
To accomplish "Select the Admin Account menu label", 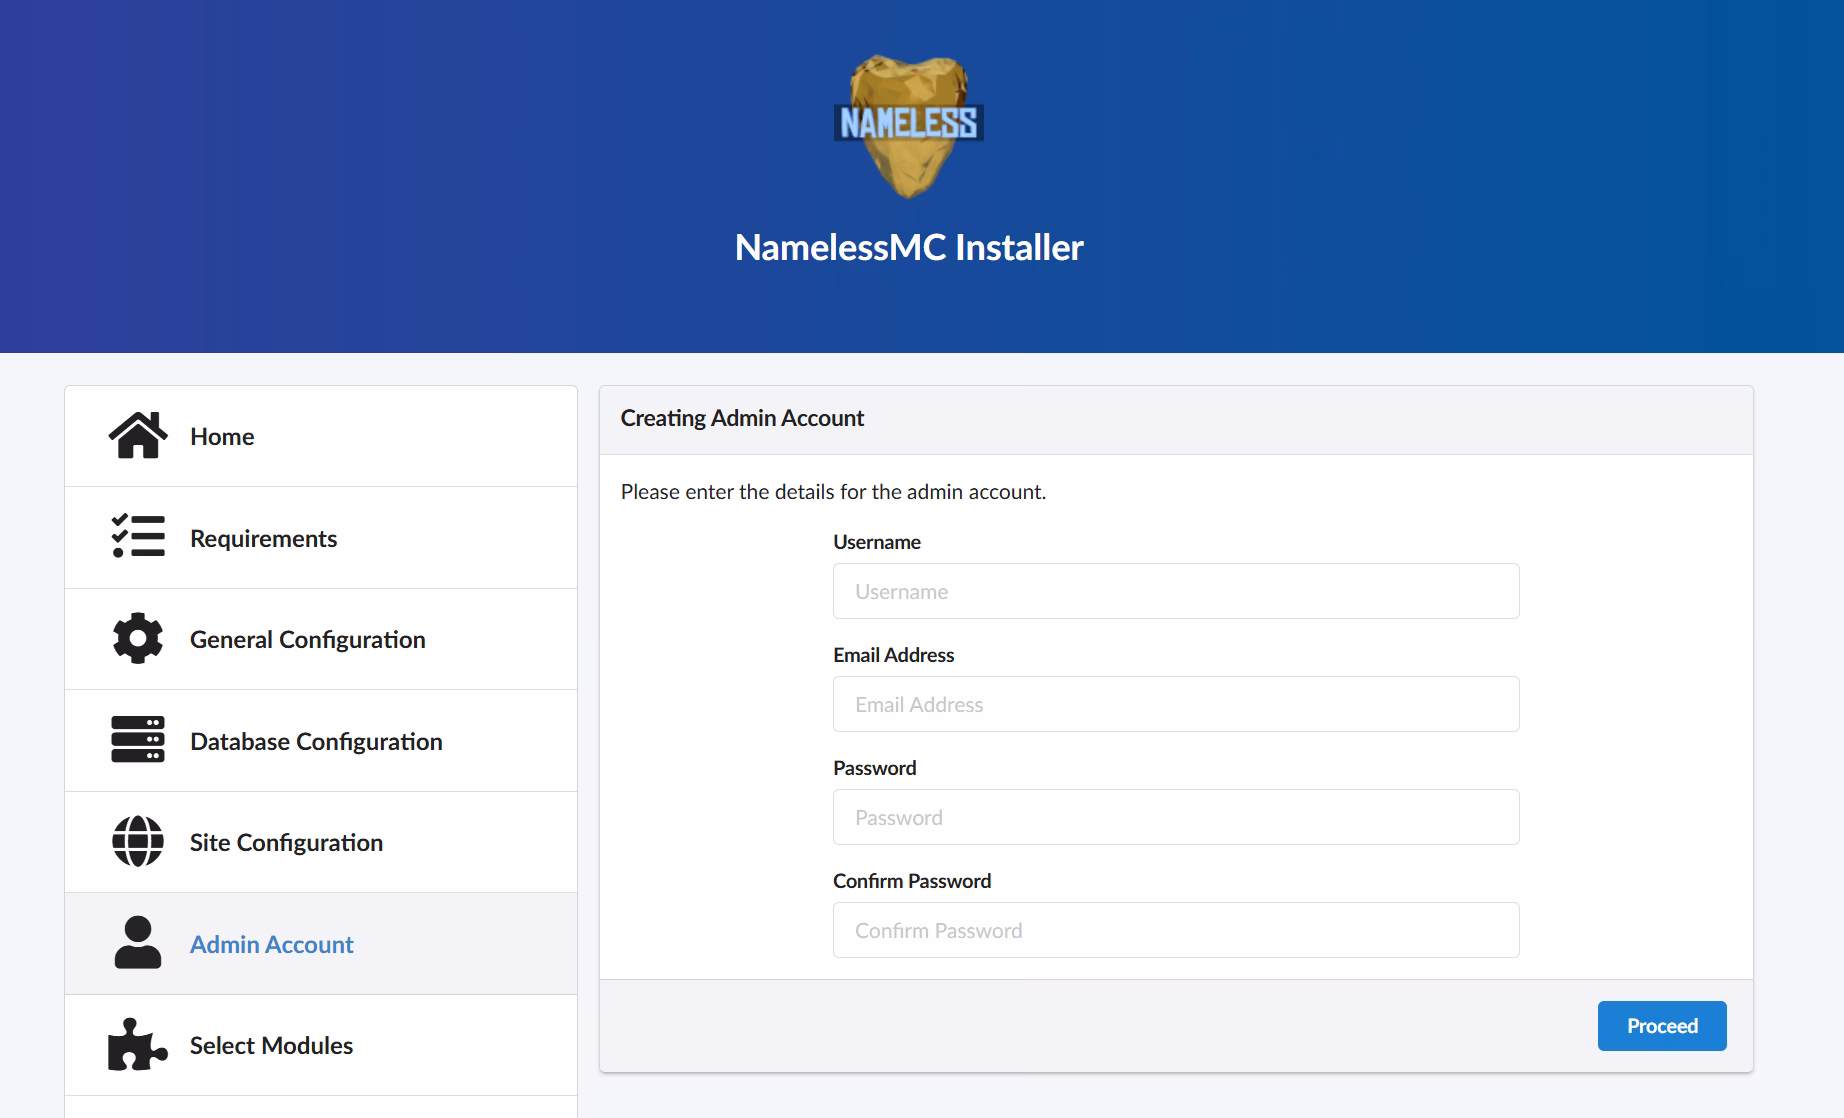I will click(272, 945).
